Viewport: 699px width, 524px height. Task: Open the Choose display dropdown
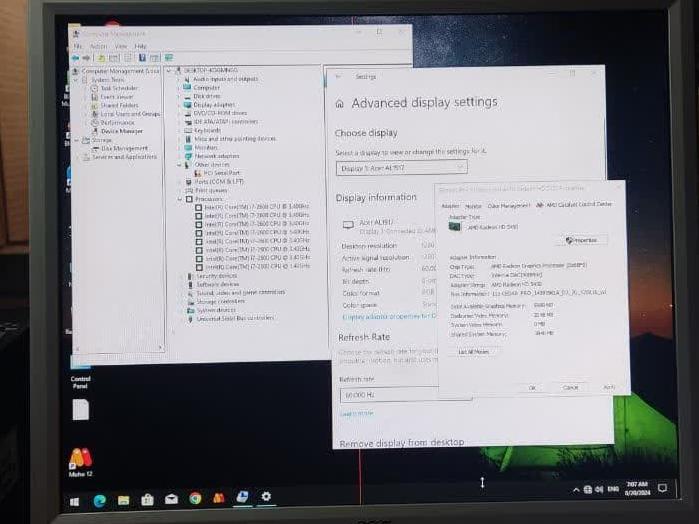coord(402,168)
